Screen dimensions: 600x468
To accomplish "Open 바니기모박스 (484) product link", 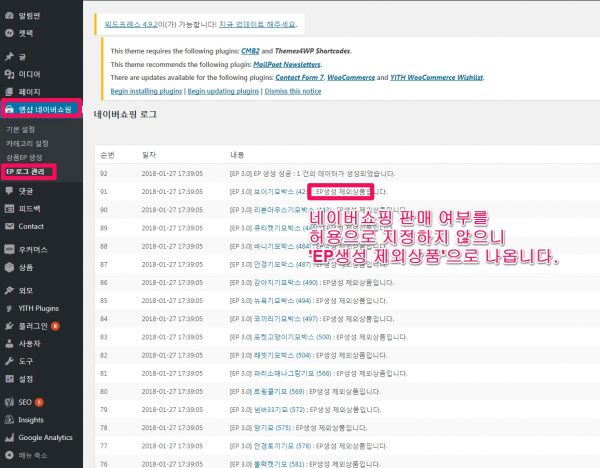I will click(x=282, y=246).
